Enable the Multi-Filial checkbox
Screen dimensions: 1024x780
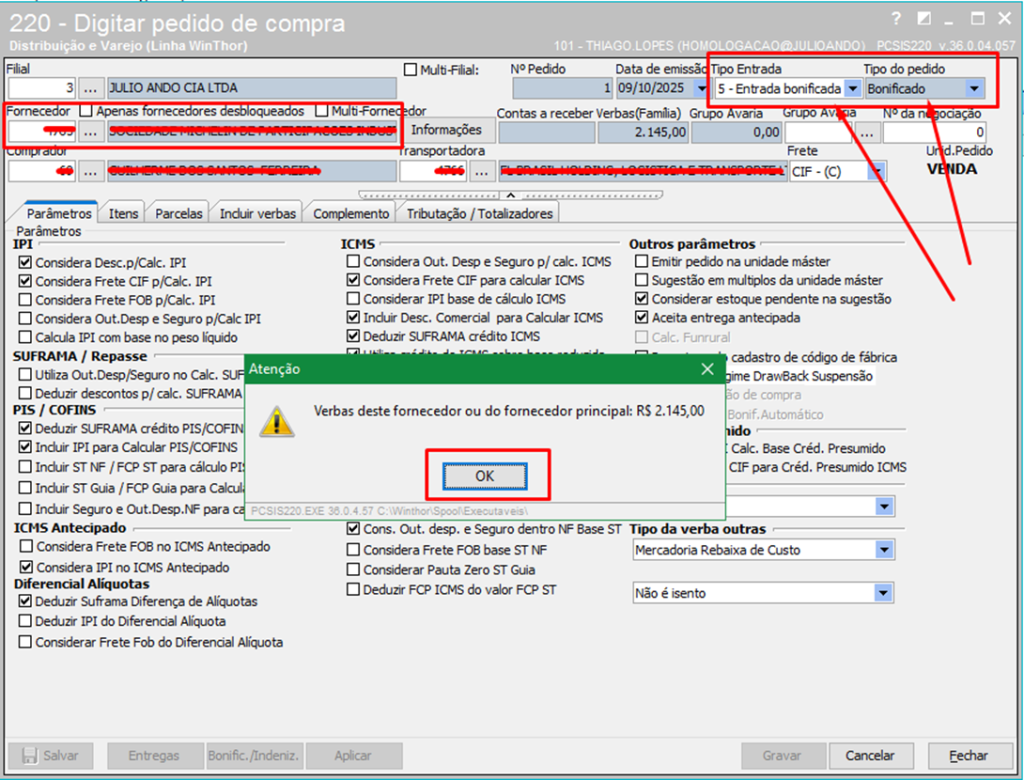410,70
